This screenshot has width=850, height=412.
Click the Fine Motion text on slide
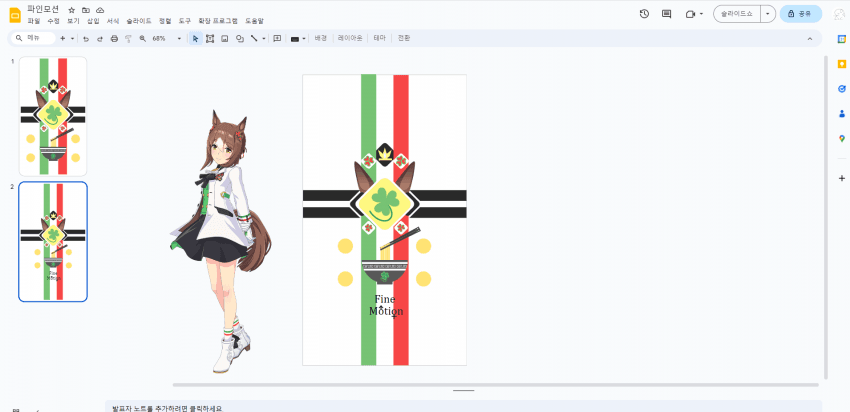pyautogui.click(x=386, y=305)
